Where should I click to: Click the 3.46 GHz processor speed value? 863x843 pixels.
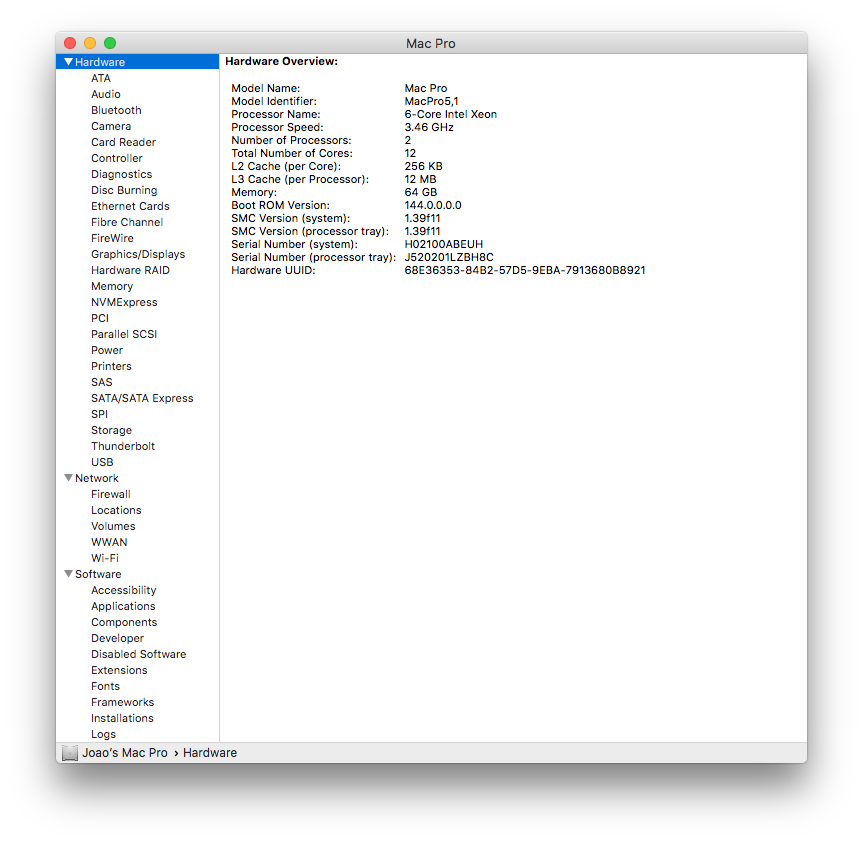[x=429, y=127]
